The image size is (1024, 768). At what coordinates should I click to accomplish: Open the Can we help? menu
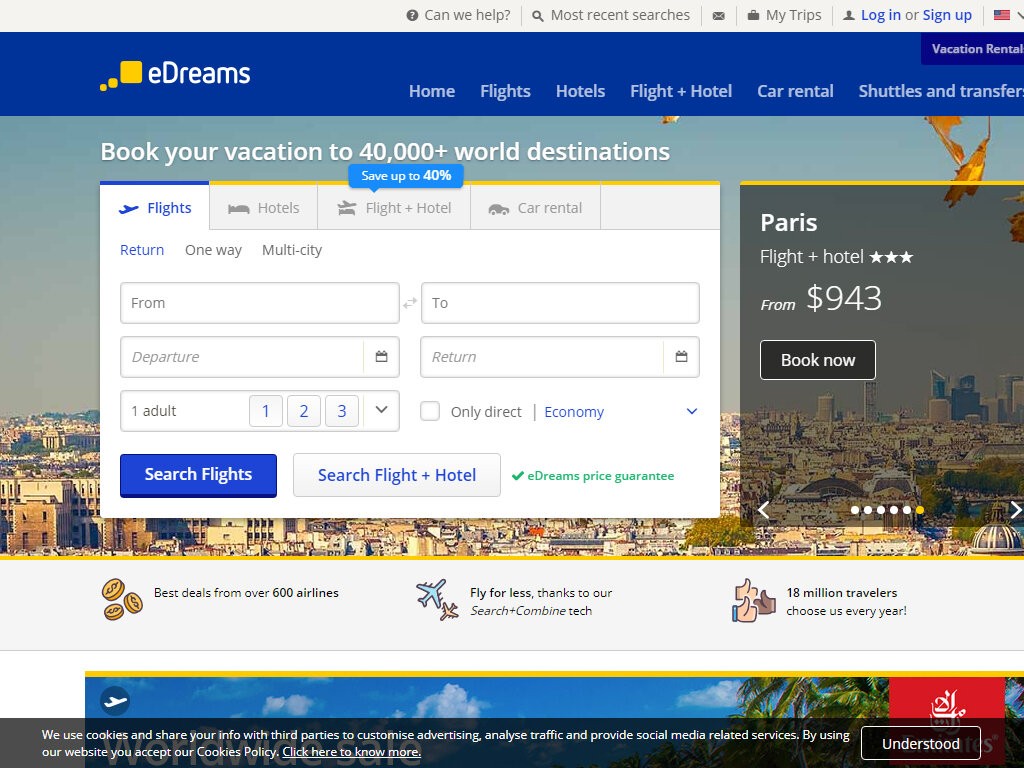[x=458, y=15]
